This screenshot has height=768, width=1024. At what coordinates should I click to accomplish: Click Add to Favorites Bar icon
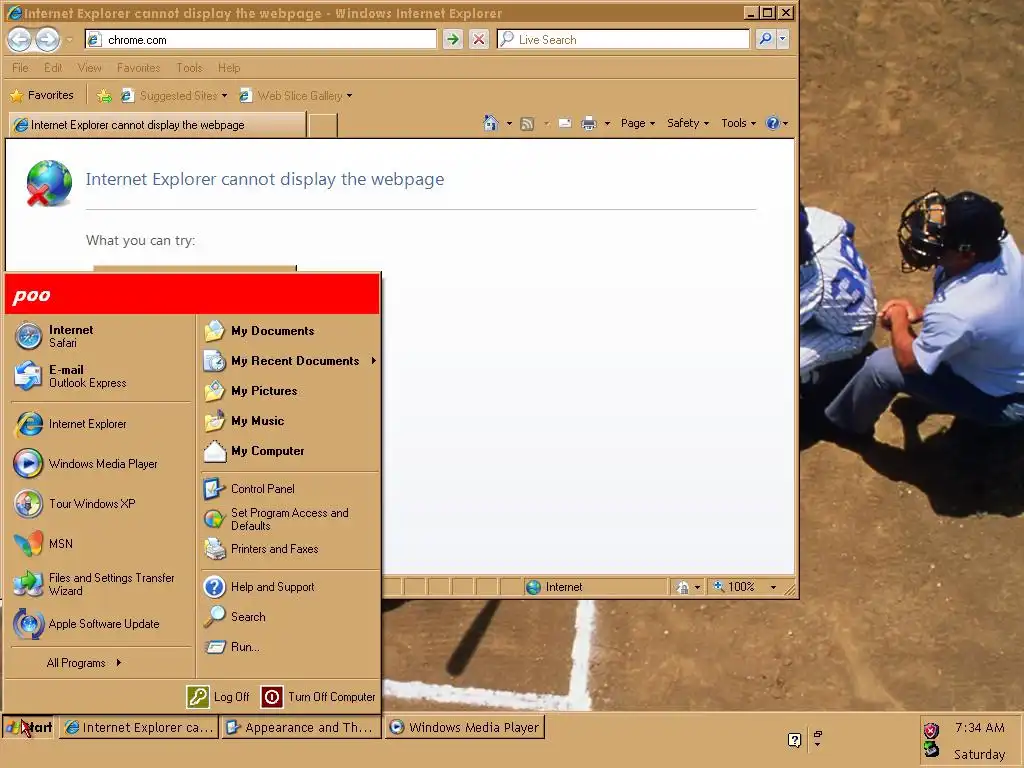pyautogui.click(x=104, y=96)
